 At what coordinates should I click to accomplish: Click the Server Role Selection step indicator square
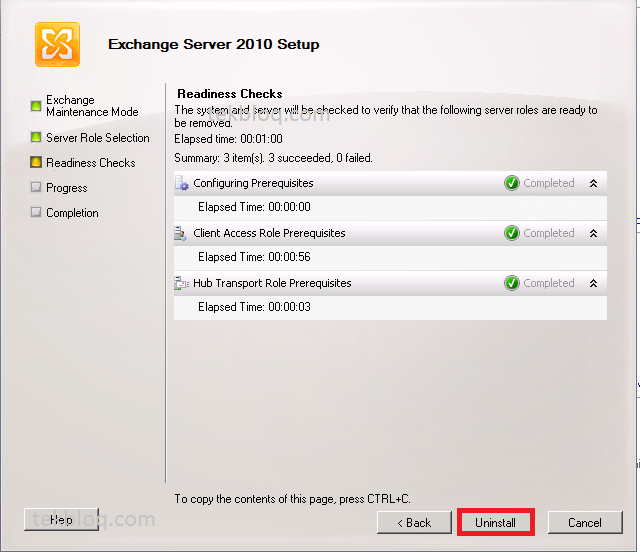(x=36, y=137)
